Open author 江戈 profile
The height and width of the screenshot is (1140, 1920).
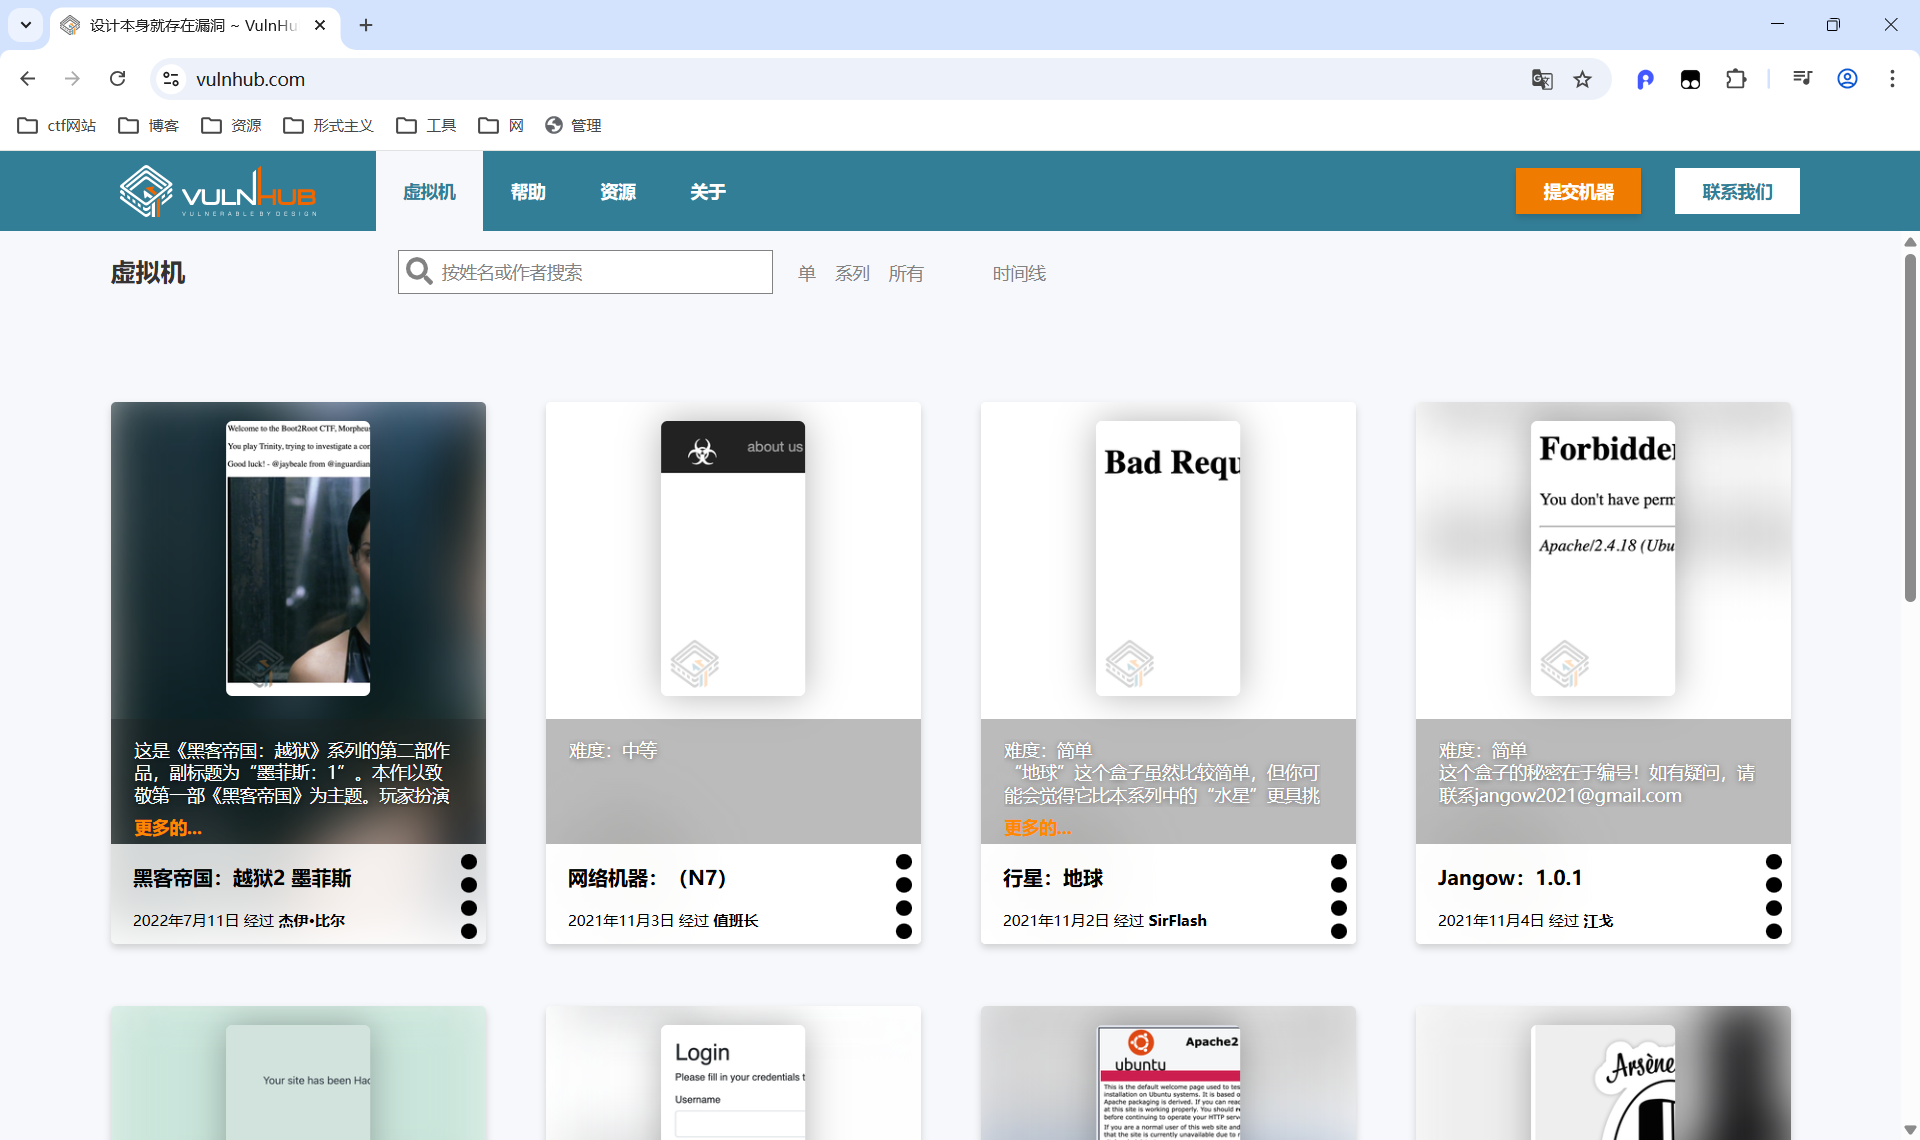click(1598, 920)
